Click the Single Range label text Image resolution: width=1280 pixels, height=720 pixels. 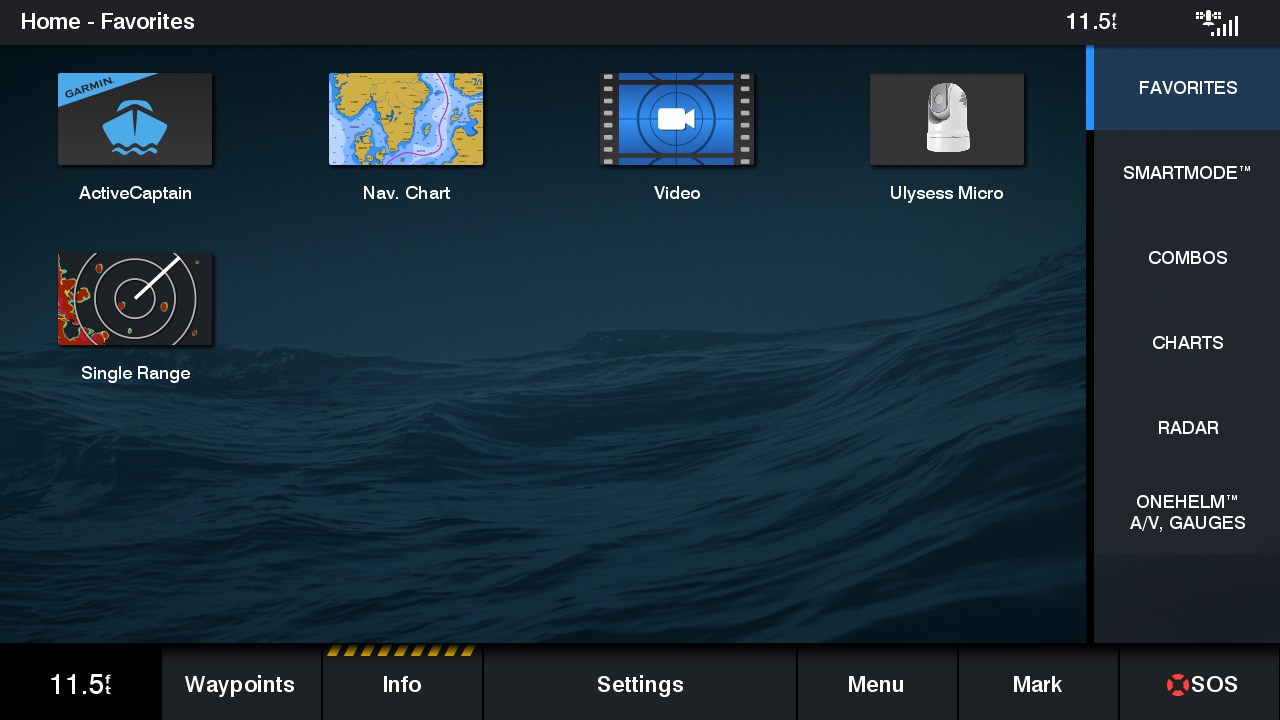coord(135,373)
